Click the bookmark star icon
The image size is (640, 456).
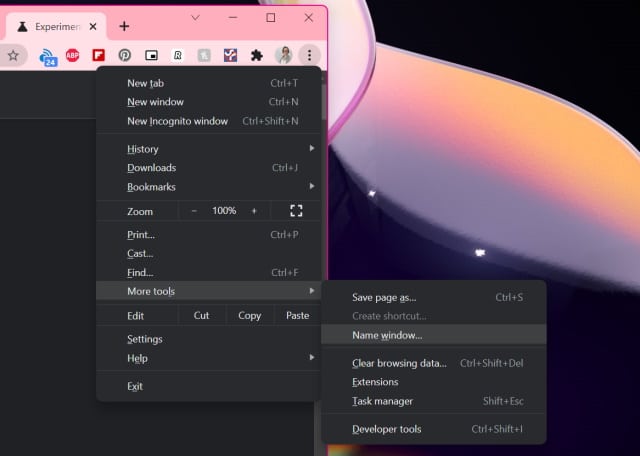point(13,56)
